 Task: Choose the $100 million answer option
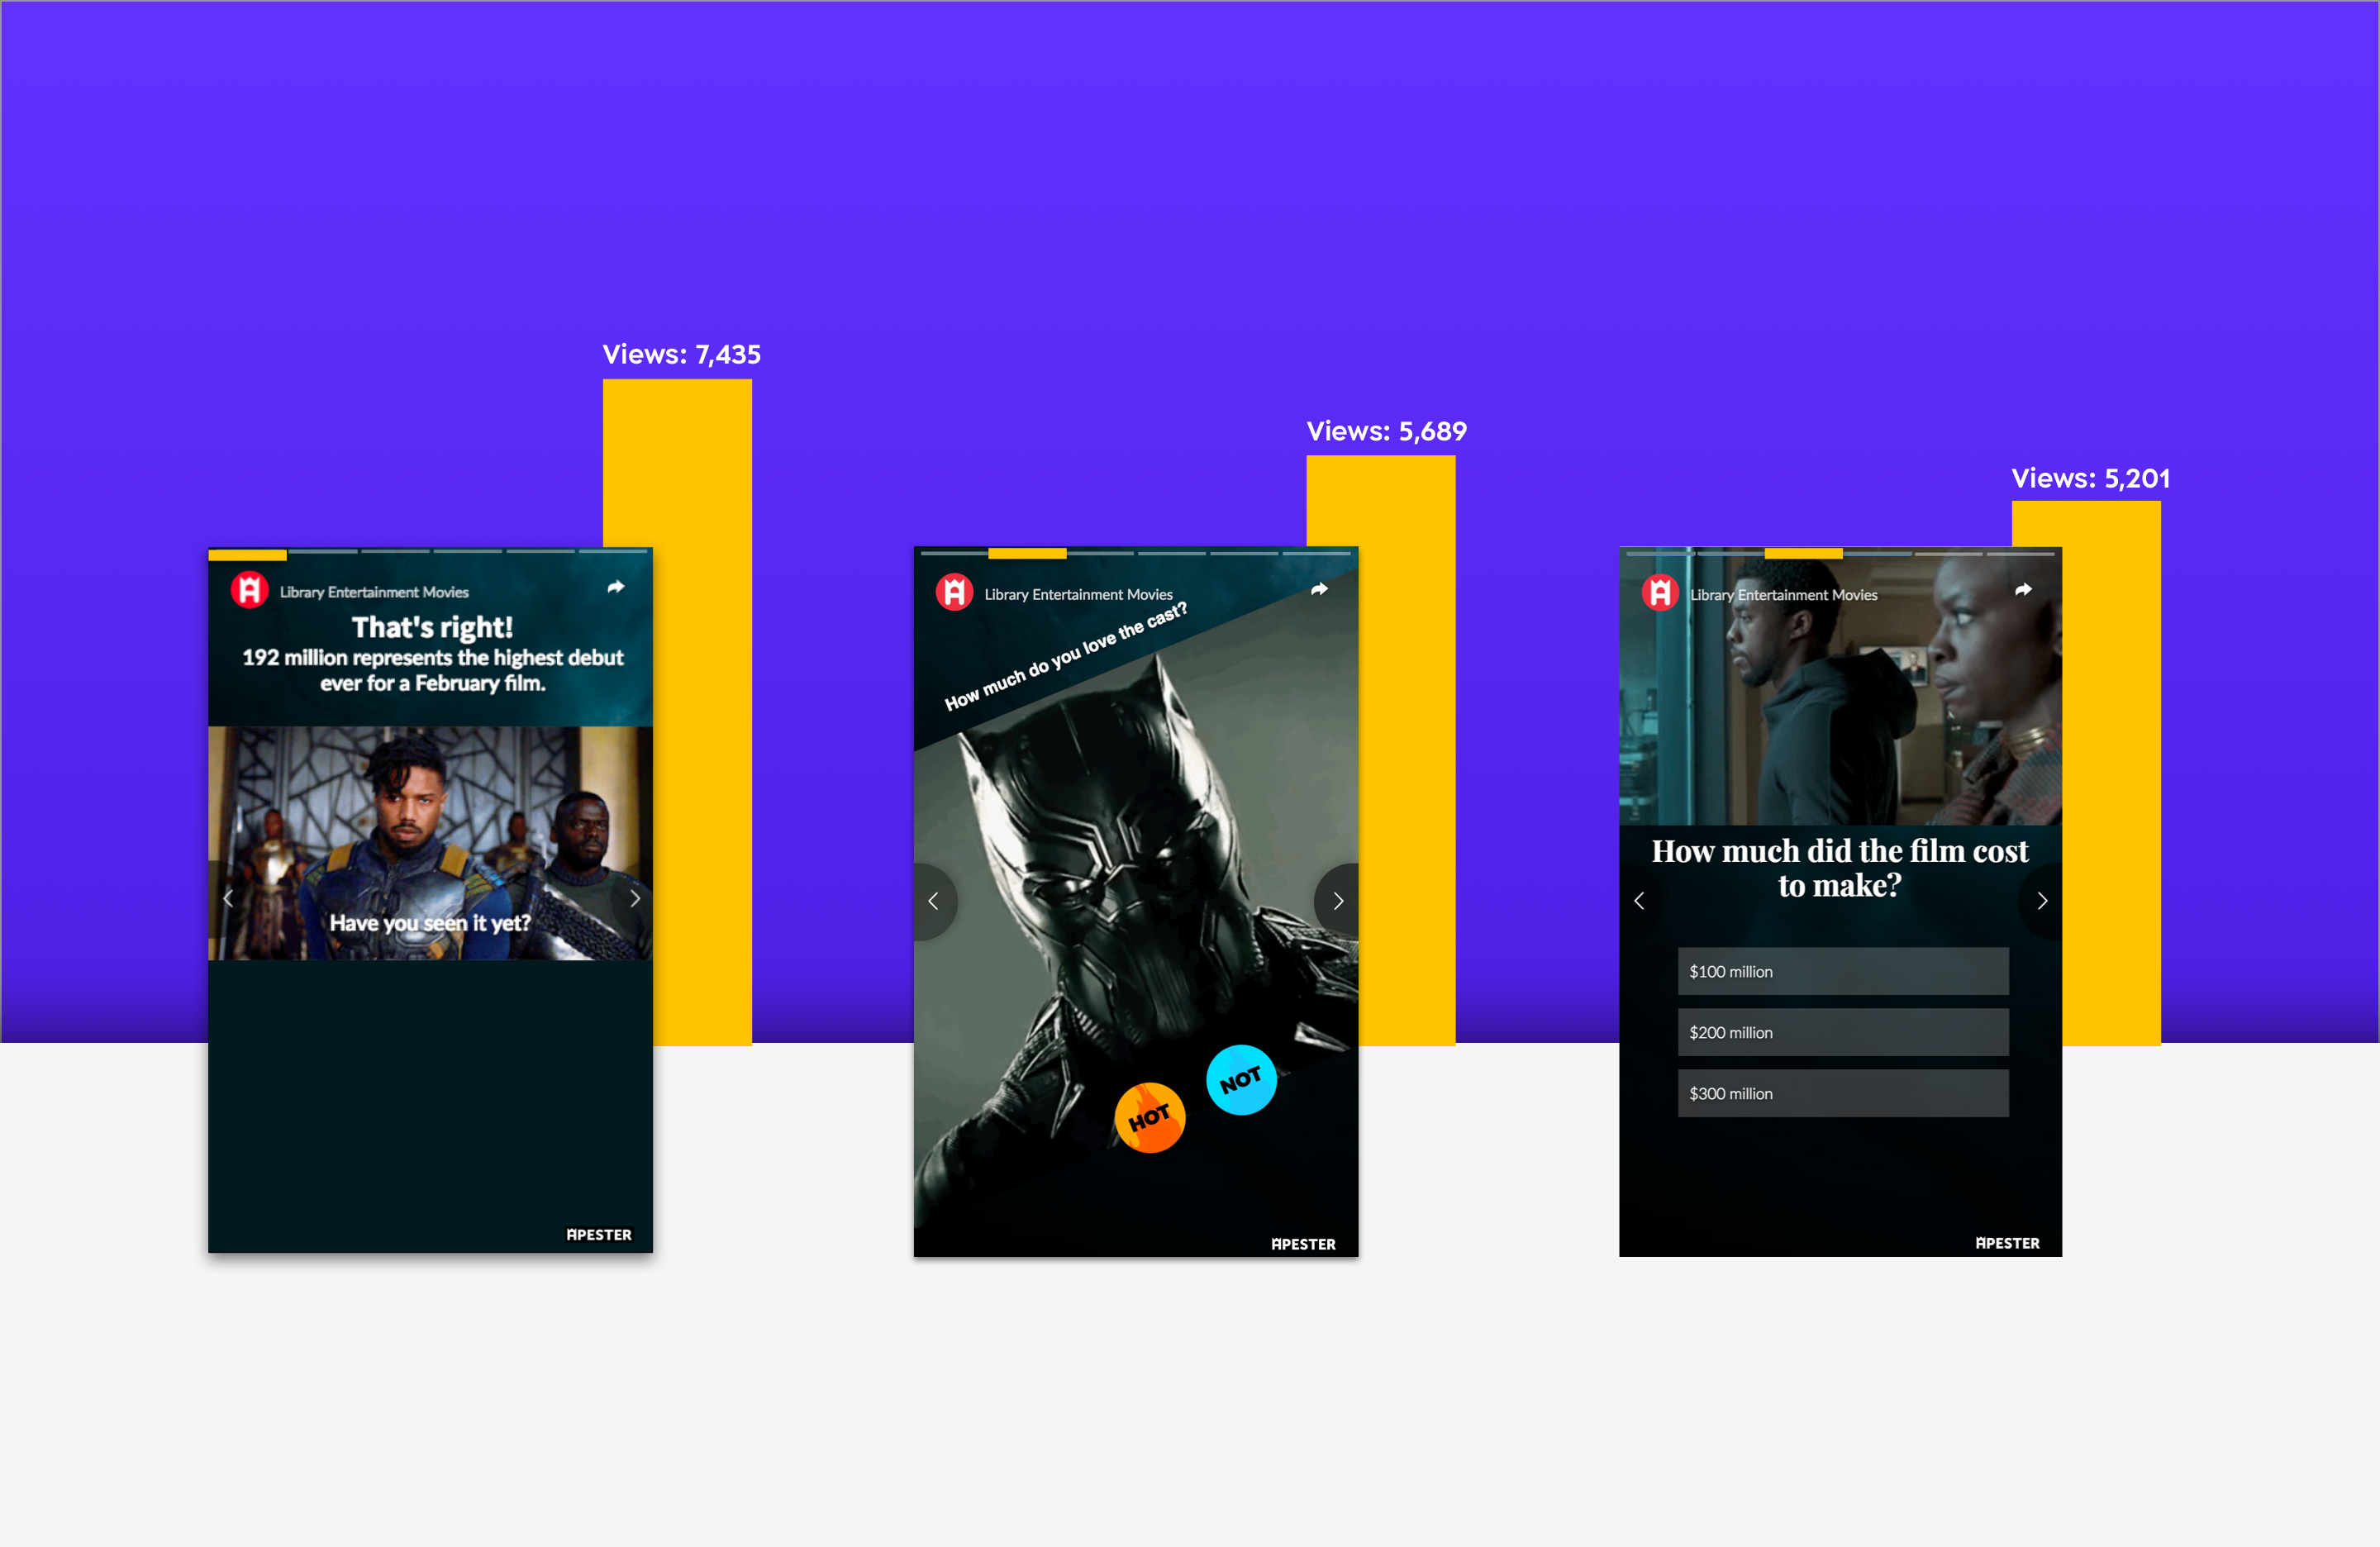(1842, 971)
